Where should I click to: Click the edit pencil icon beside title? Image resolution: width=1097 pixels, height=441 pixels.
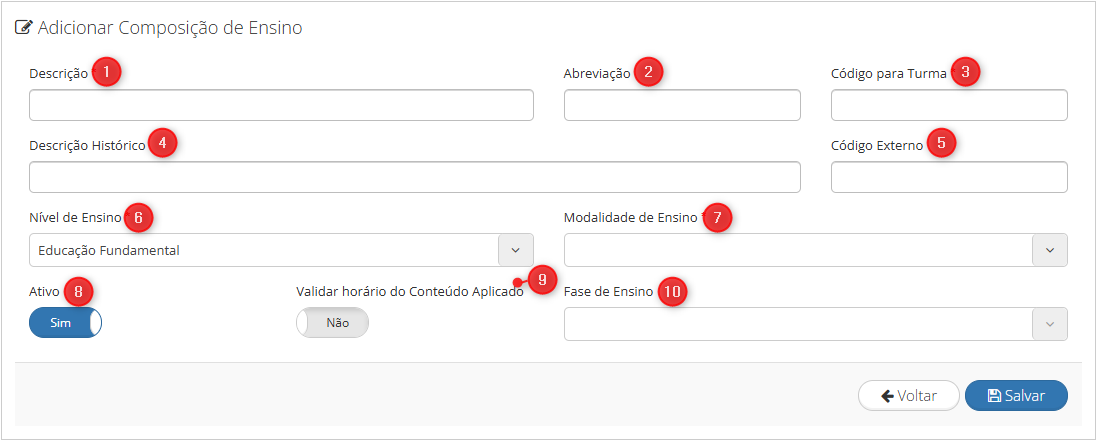click(24, 28)
